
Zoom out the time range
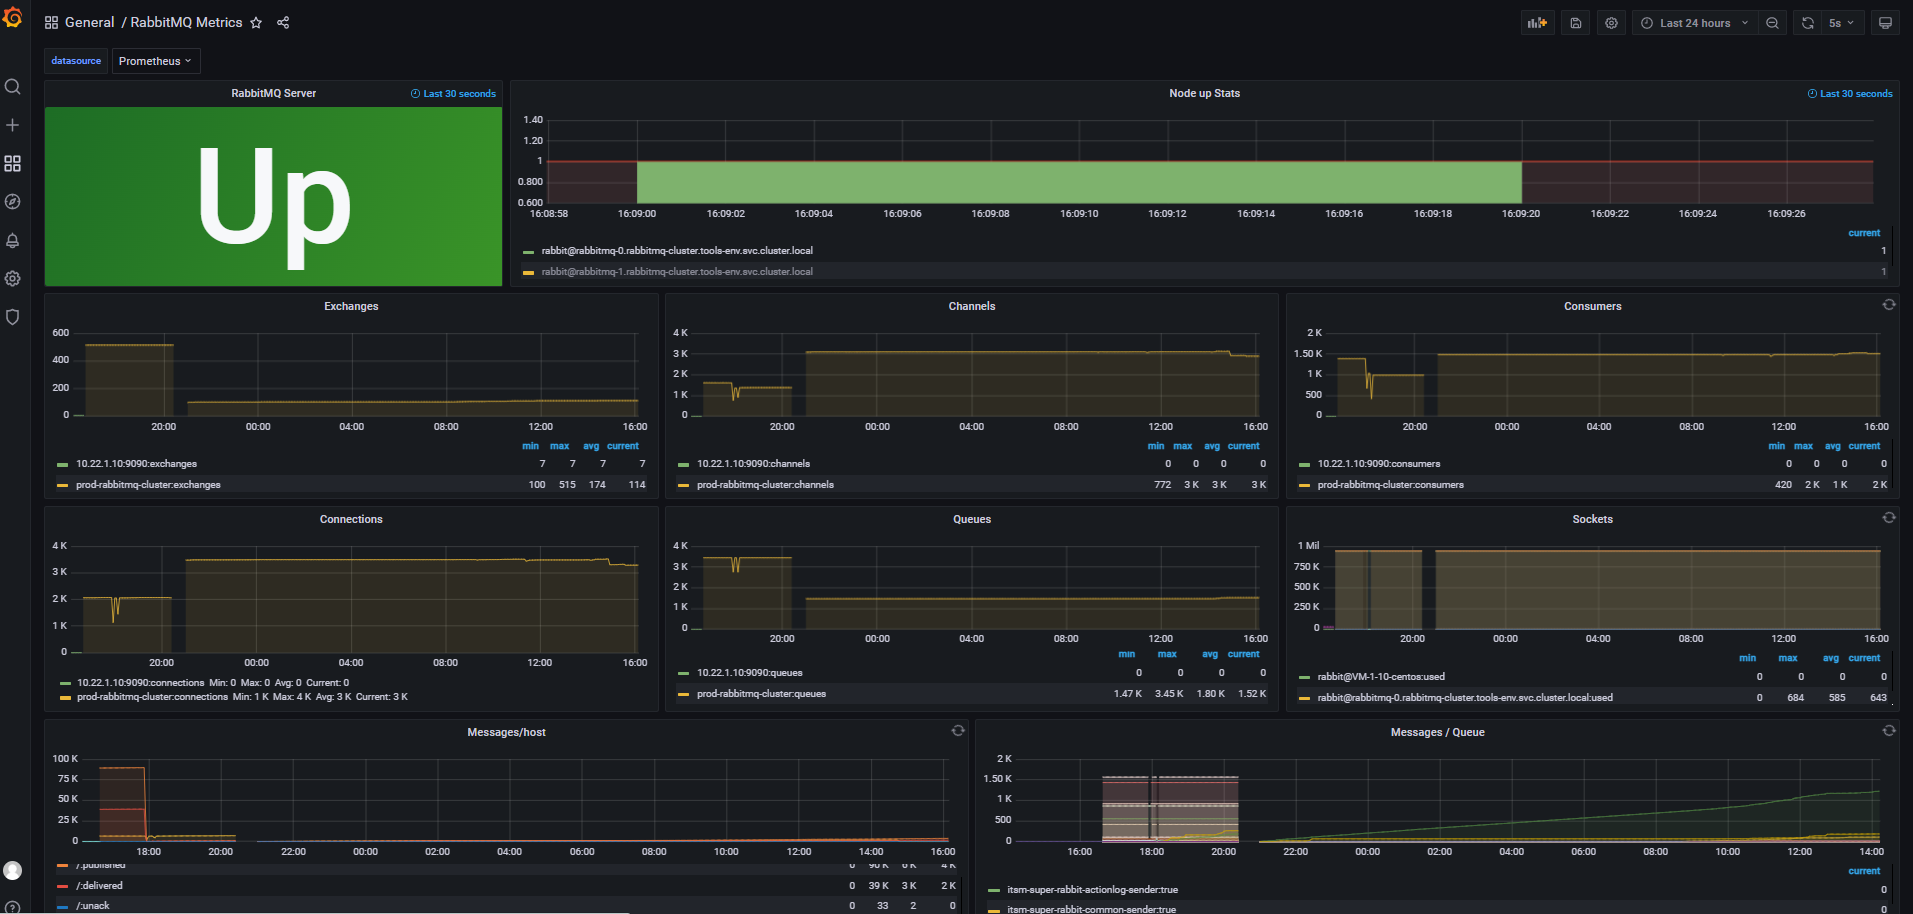pos(1772,23)
